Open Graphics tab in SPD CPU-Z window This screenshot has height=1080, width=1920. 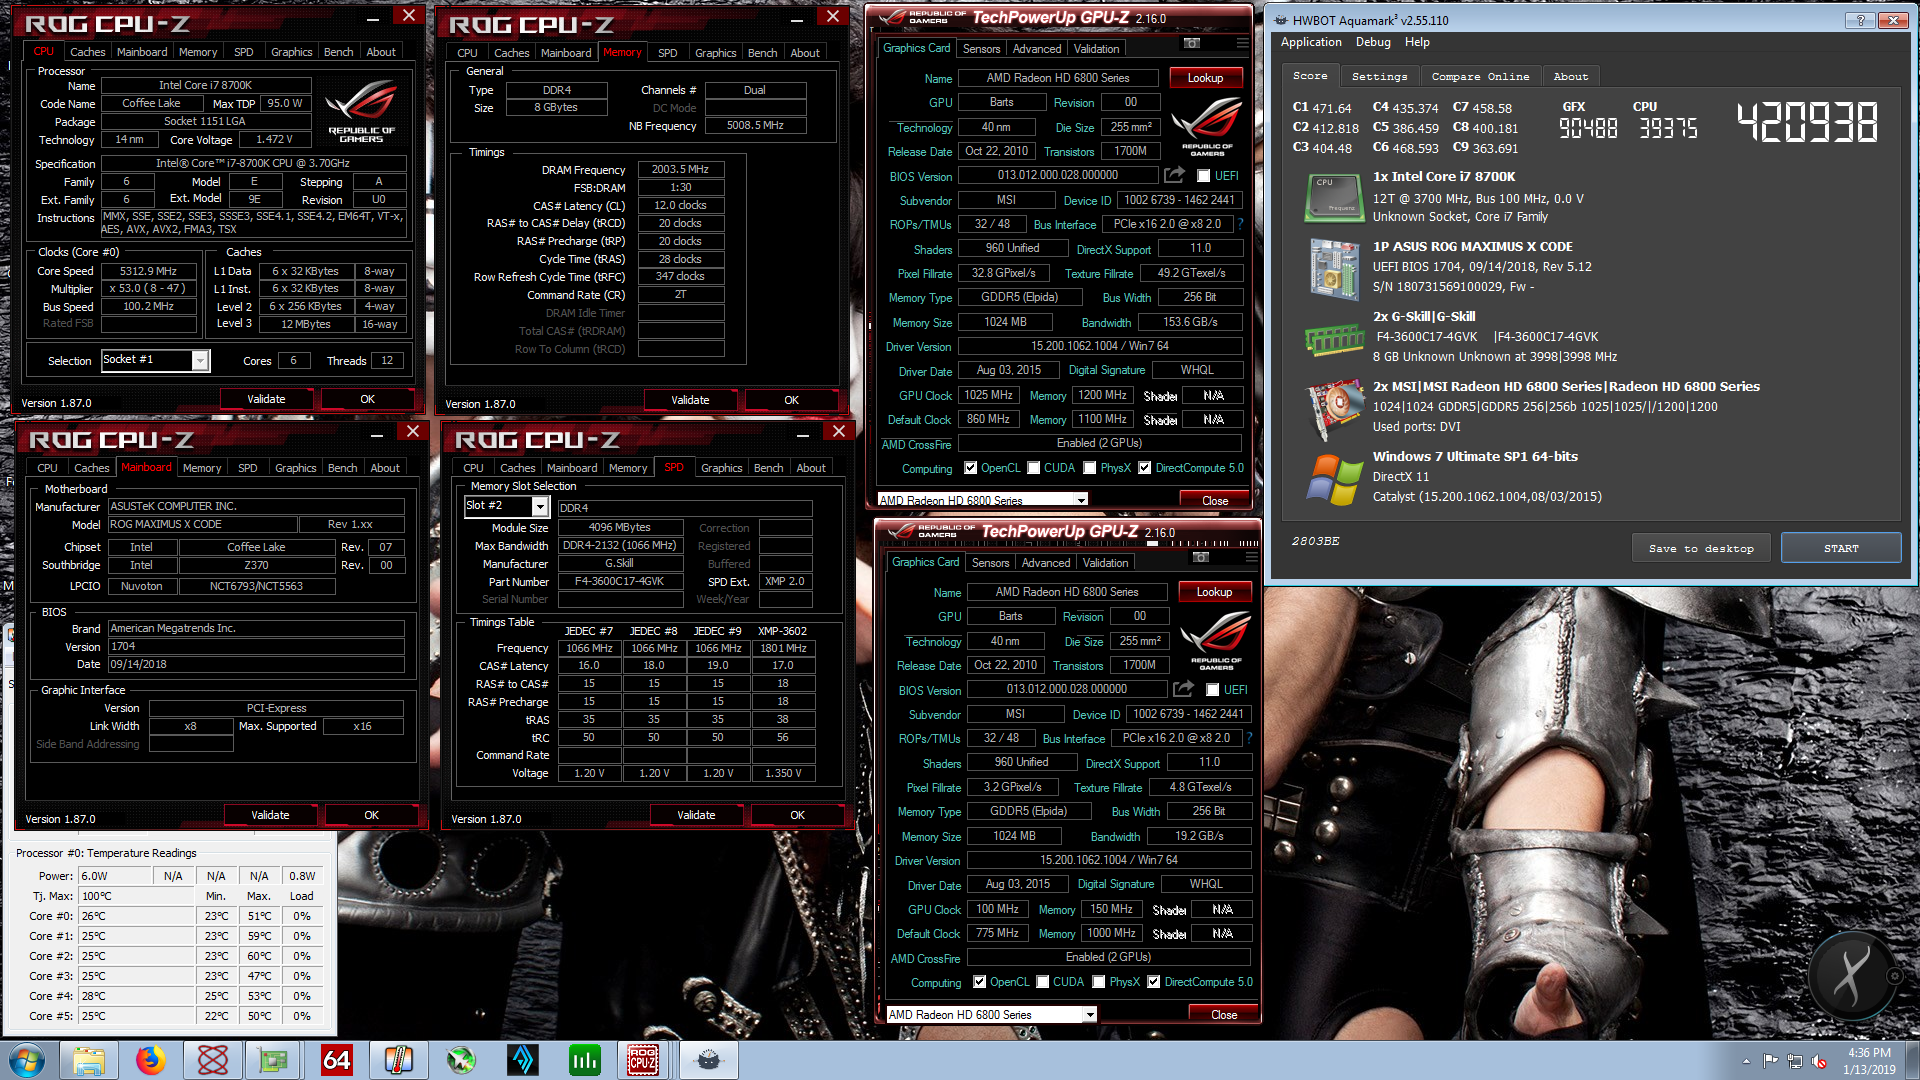tap(721, 468)
